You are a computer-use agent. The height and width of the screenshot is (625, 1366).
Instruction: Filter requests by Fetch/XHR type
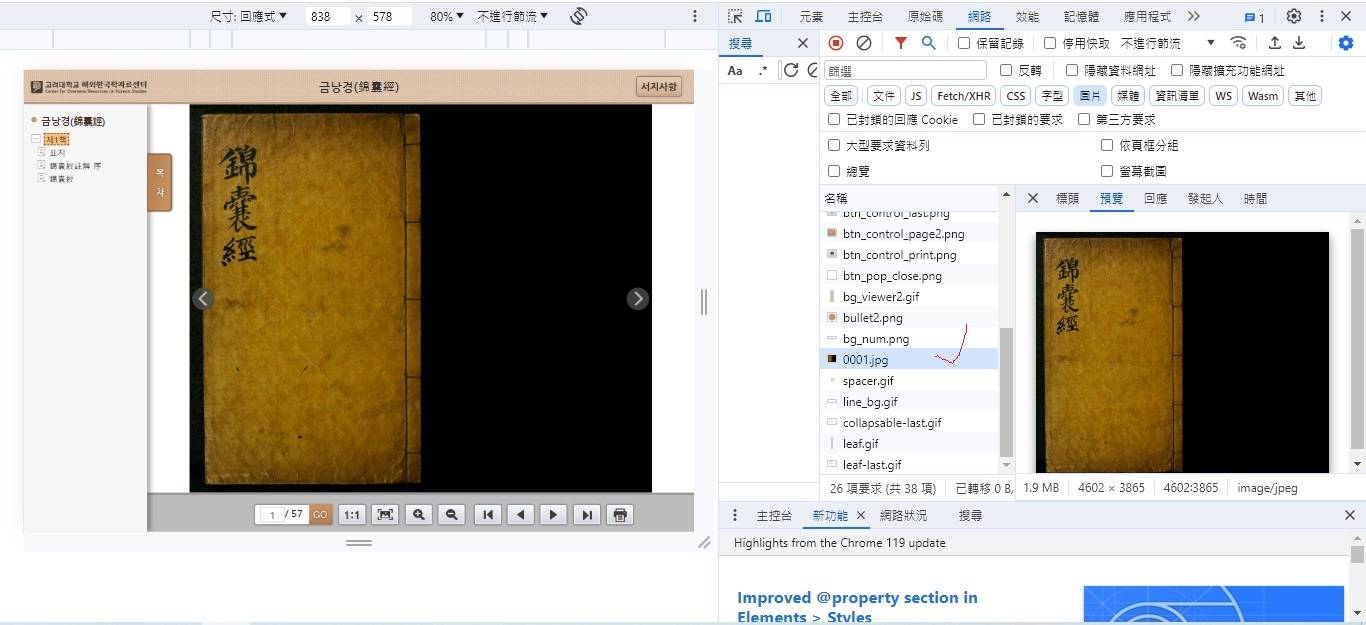pyautogui.click(x=964, y=96)
